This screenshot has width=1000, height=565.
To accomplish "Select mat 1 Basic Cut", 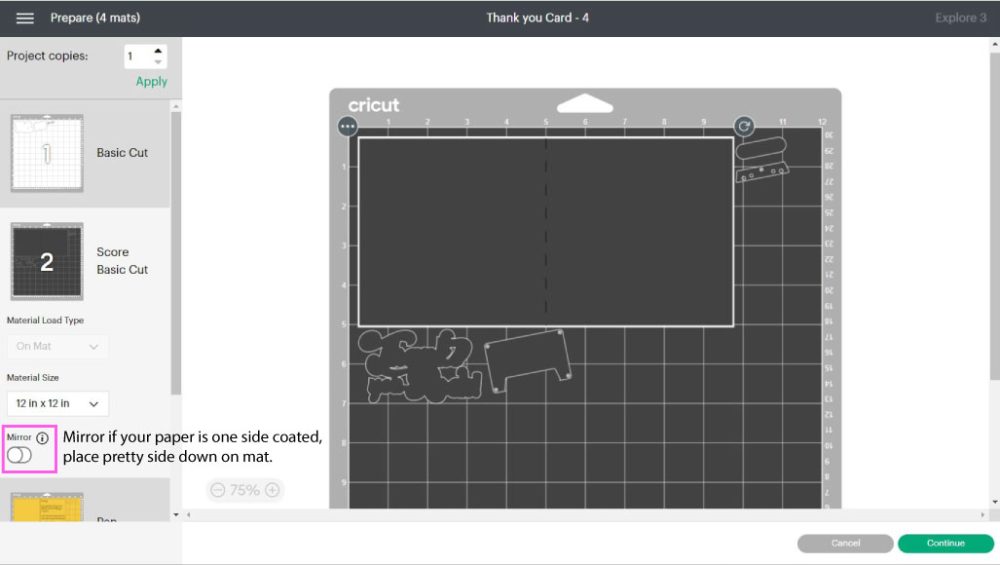I will pos(47,153).
